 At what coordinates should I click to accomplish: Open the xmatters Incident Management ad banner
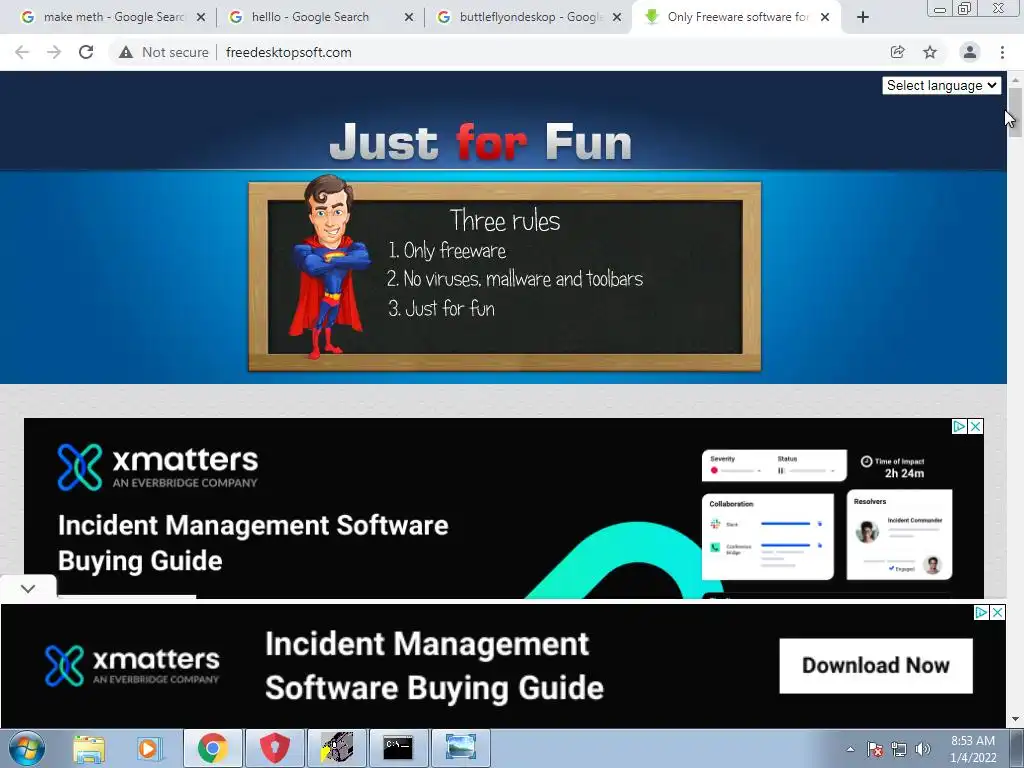[x=504, y=508]
